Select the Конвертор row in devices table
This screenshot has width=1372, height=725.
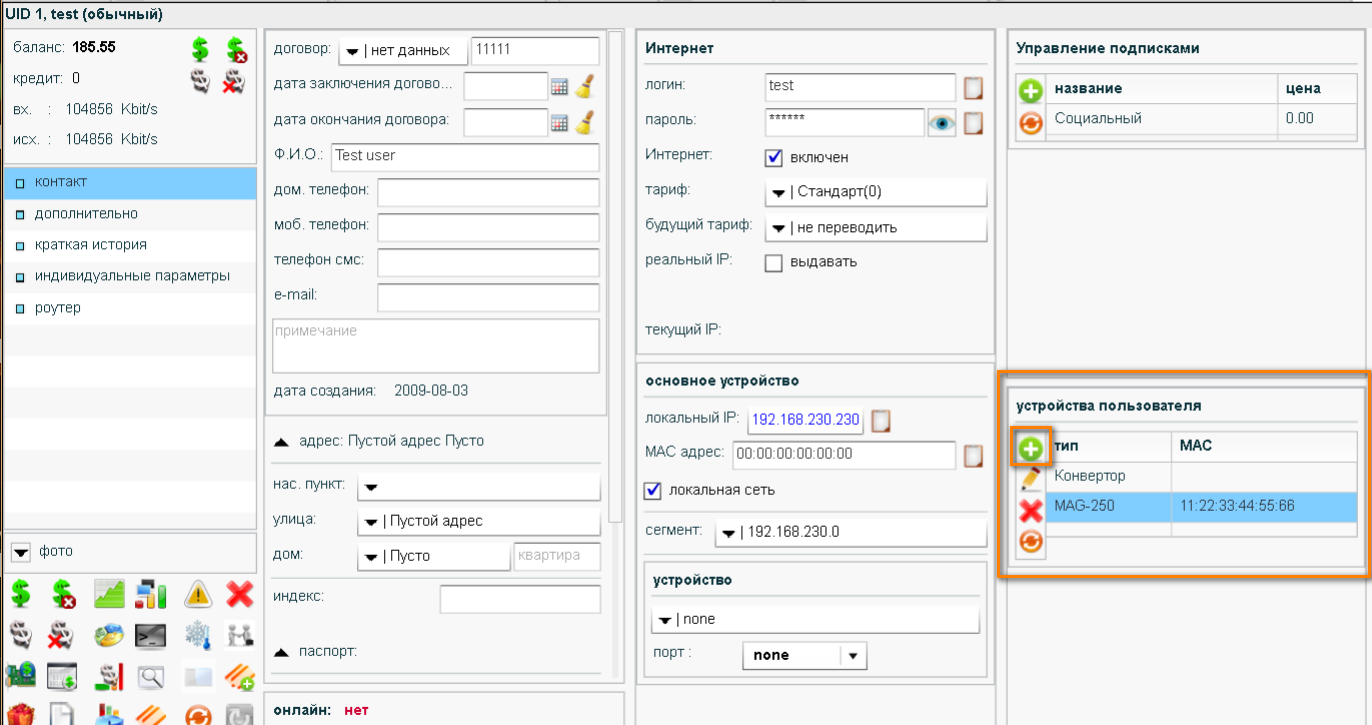coord(1110,476)
